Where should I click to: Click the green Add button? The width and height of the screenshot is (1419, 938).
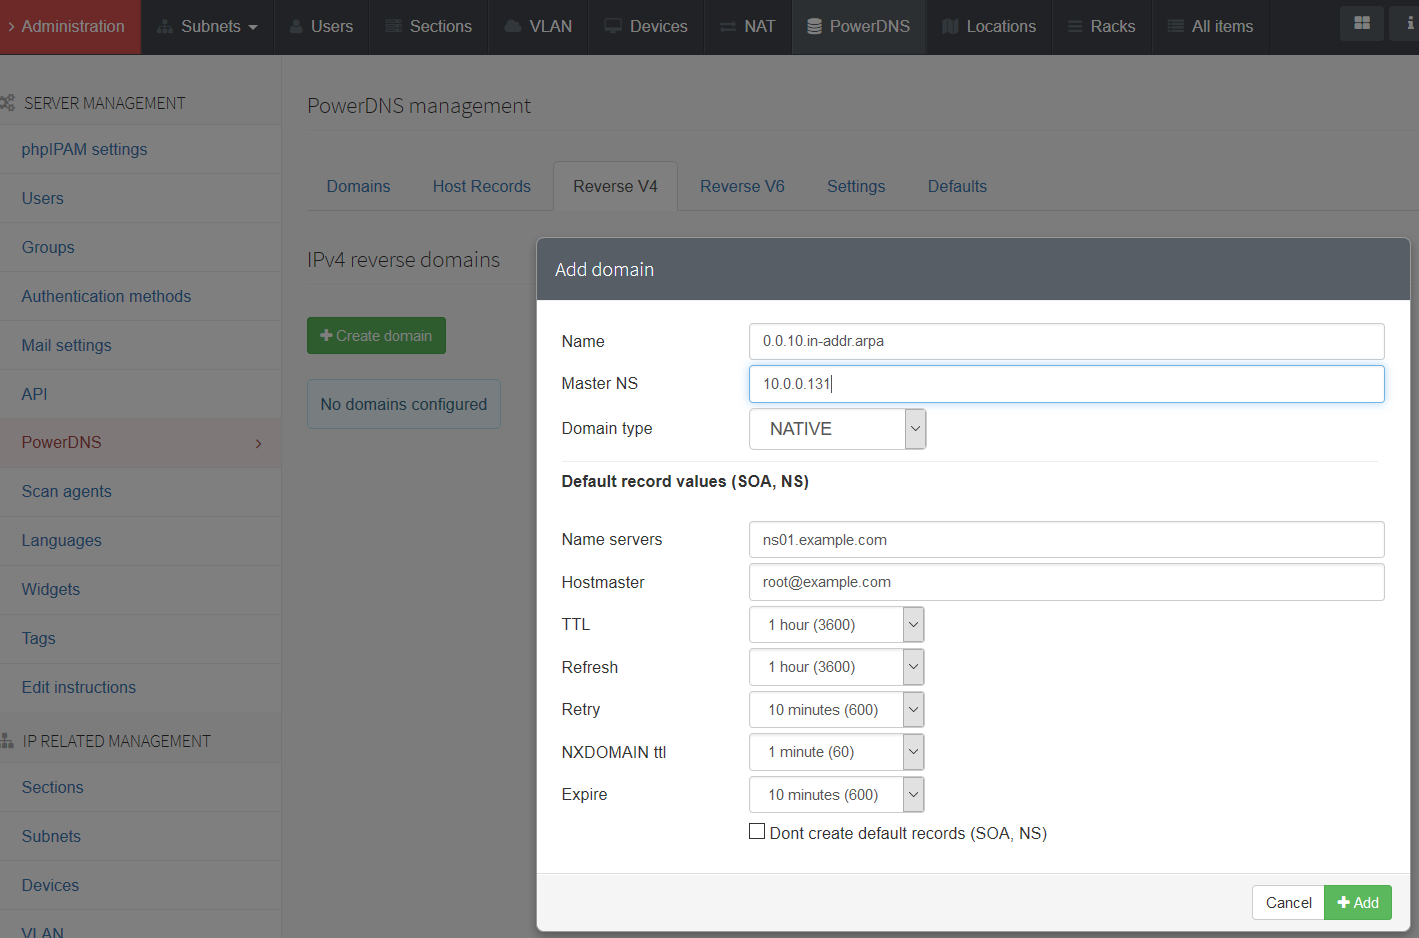[1357, 903]
